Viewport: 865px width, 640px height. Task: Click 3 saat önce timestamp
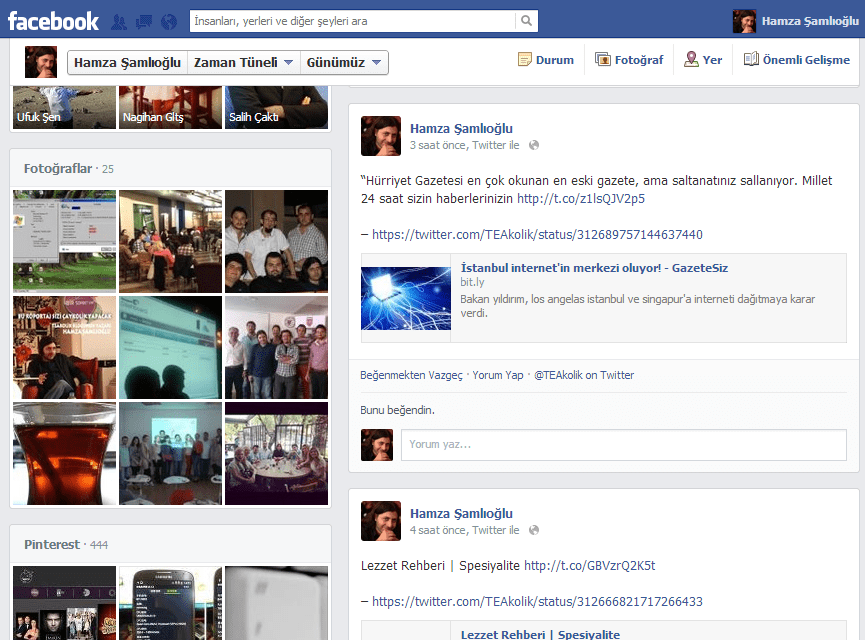pos(438,145)
